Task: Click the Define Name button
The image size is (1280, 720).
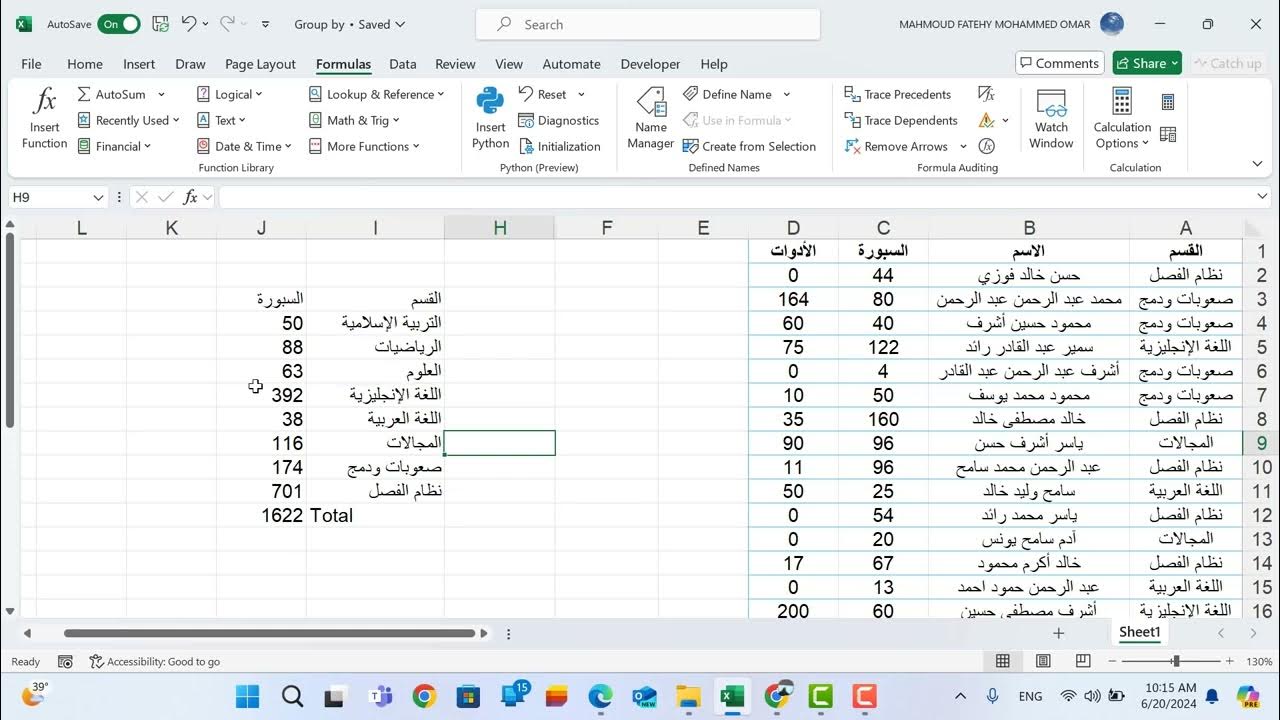Action: click(727, 94)
